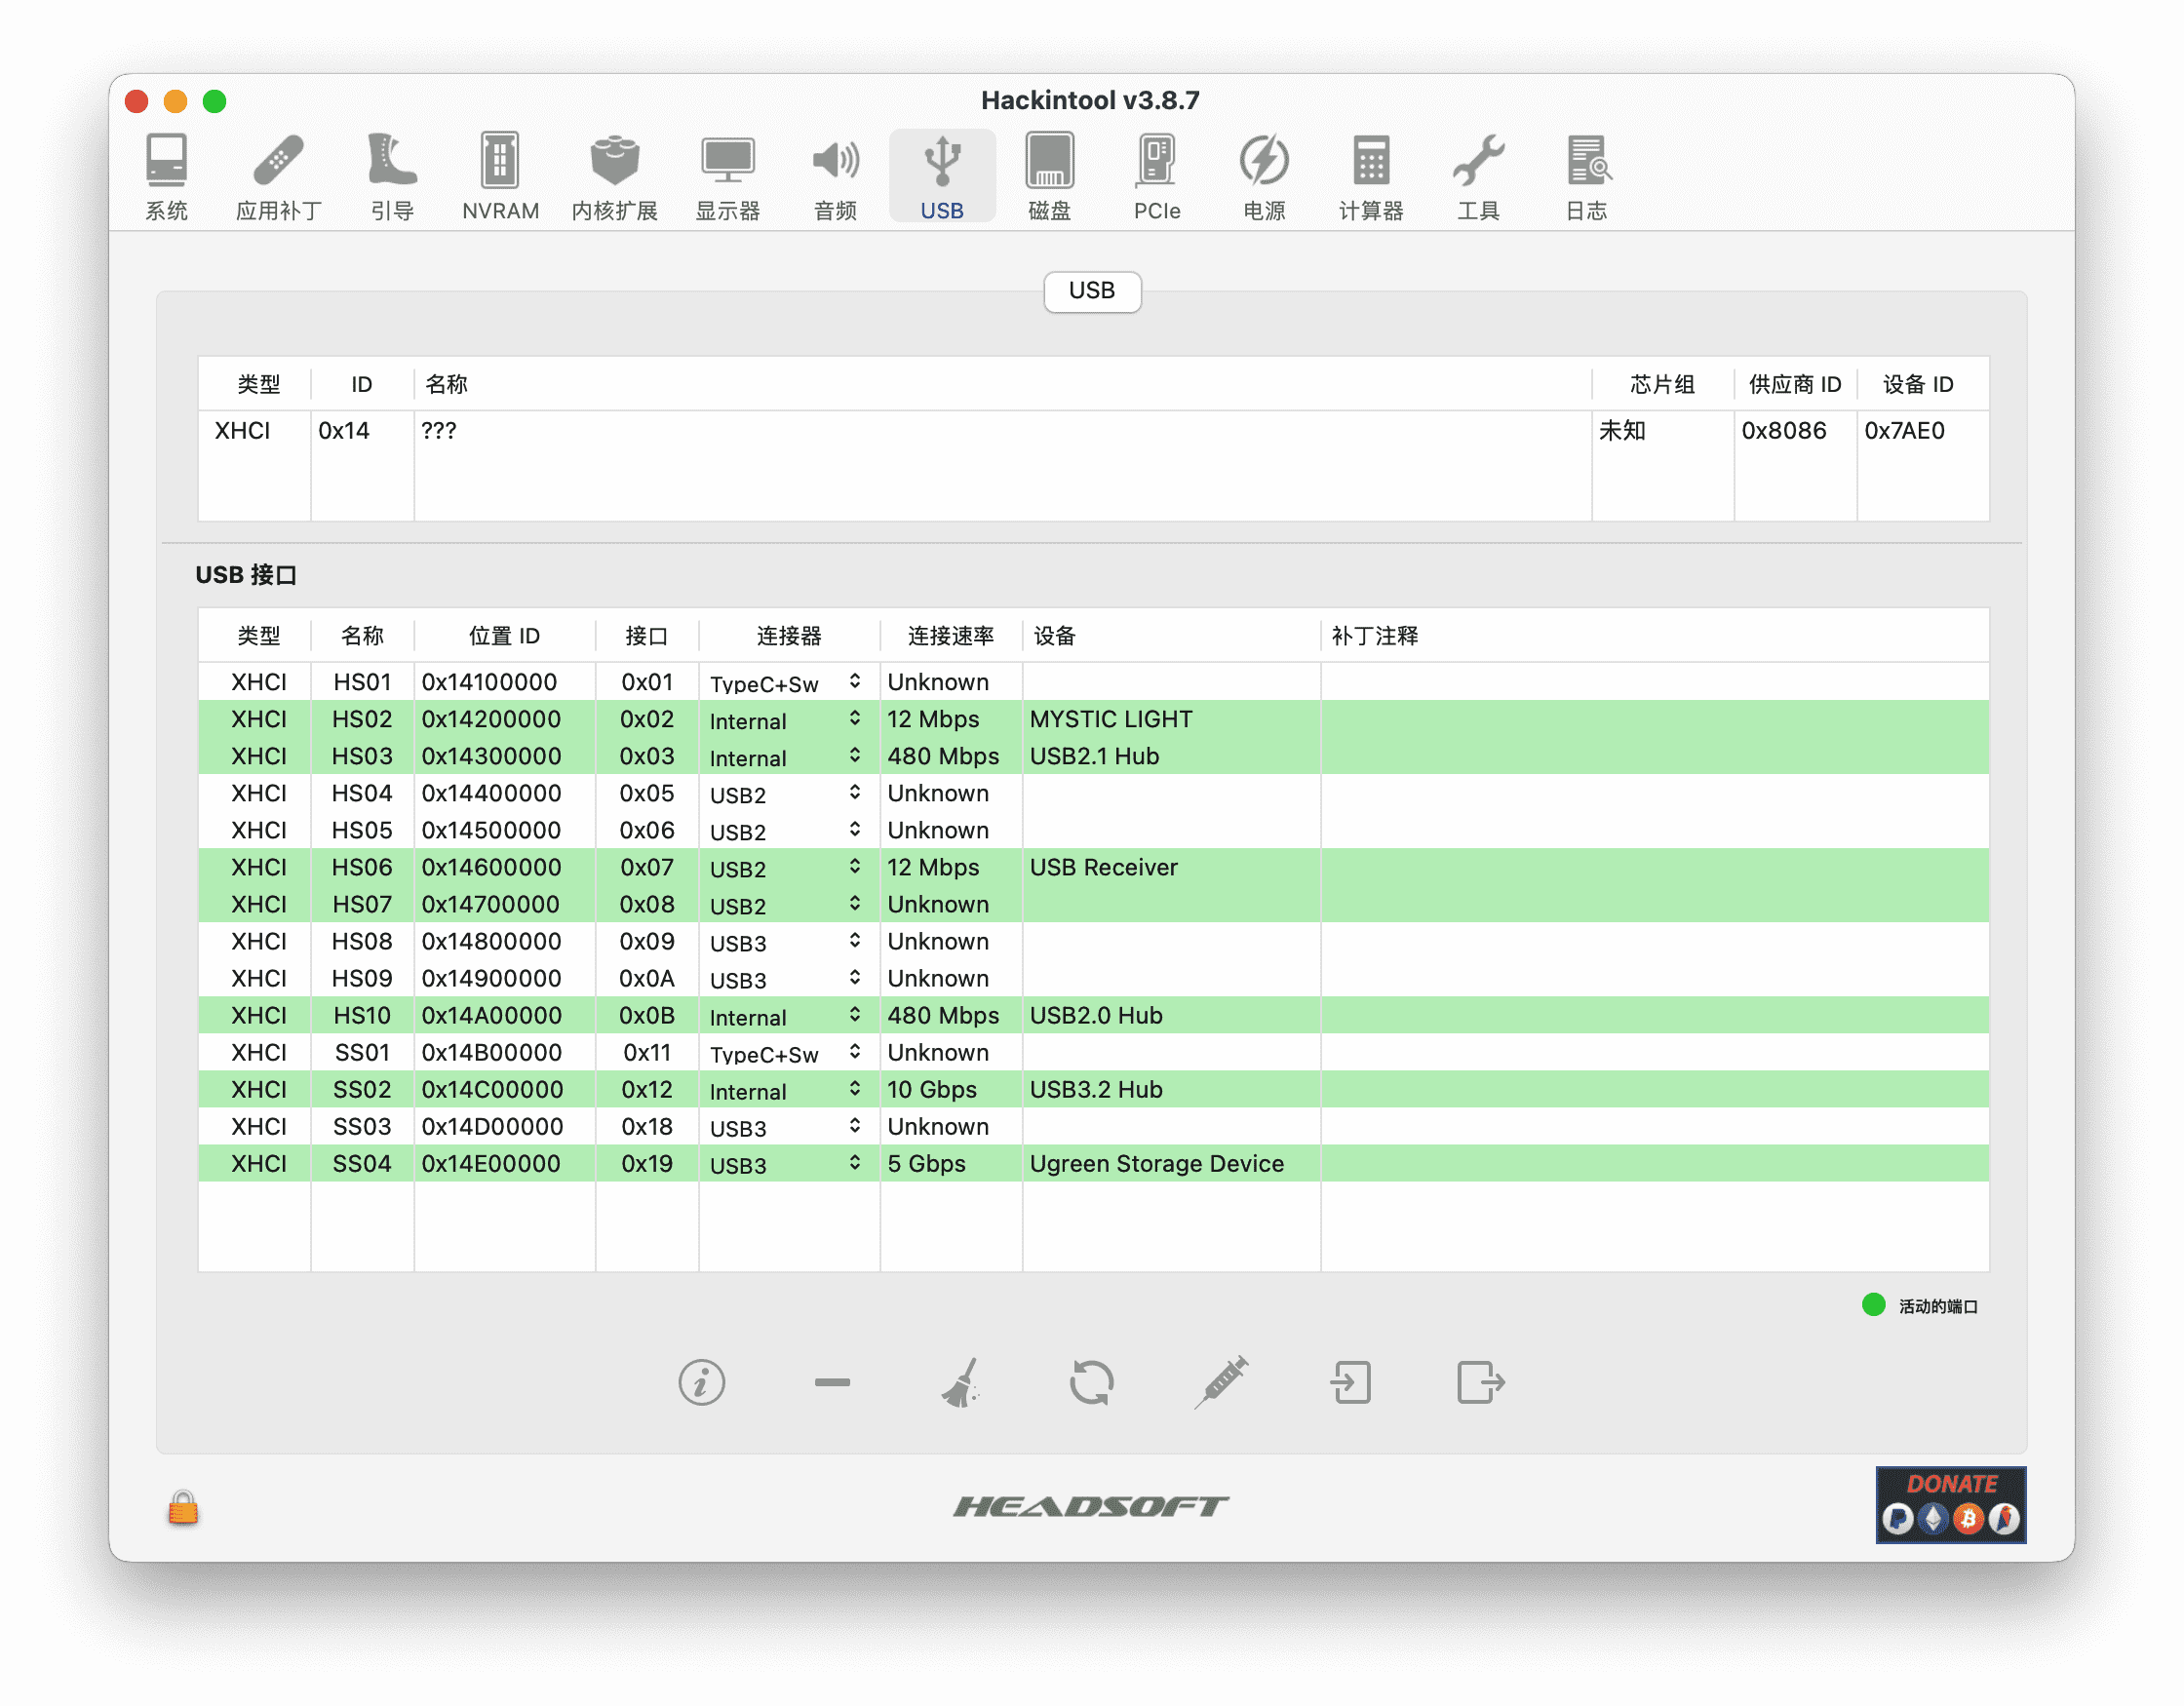
Task: Click the minus remove-port icon
Action: click(x=832, y=1382)
